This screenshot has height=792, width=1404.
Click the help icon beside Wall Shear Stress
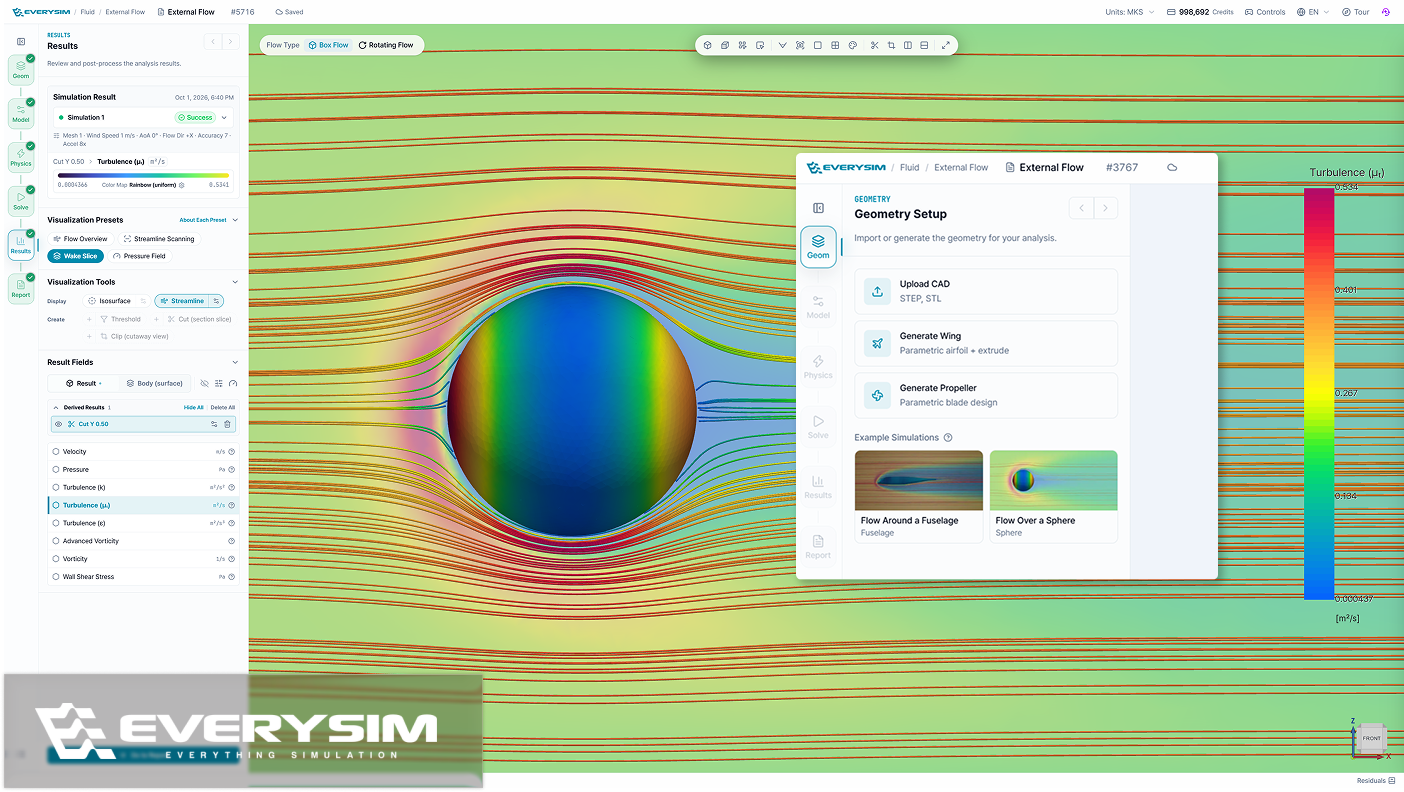click(x=231, y=577)
